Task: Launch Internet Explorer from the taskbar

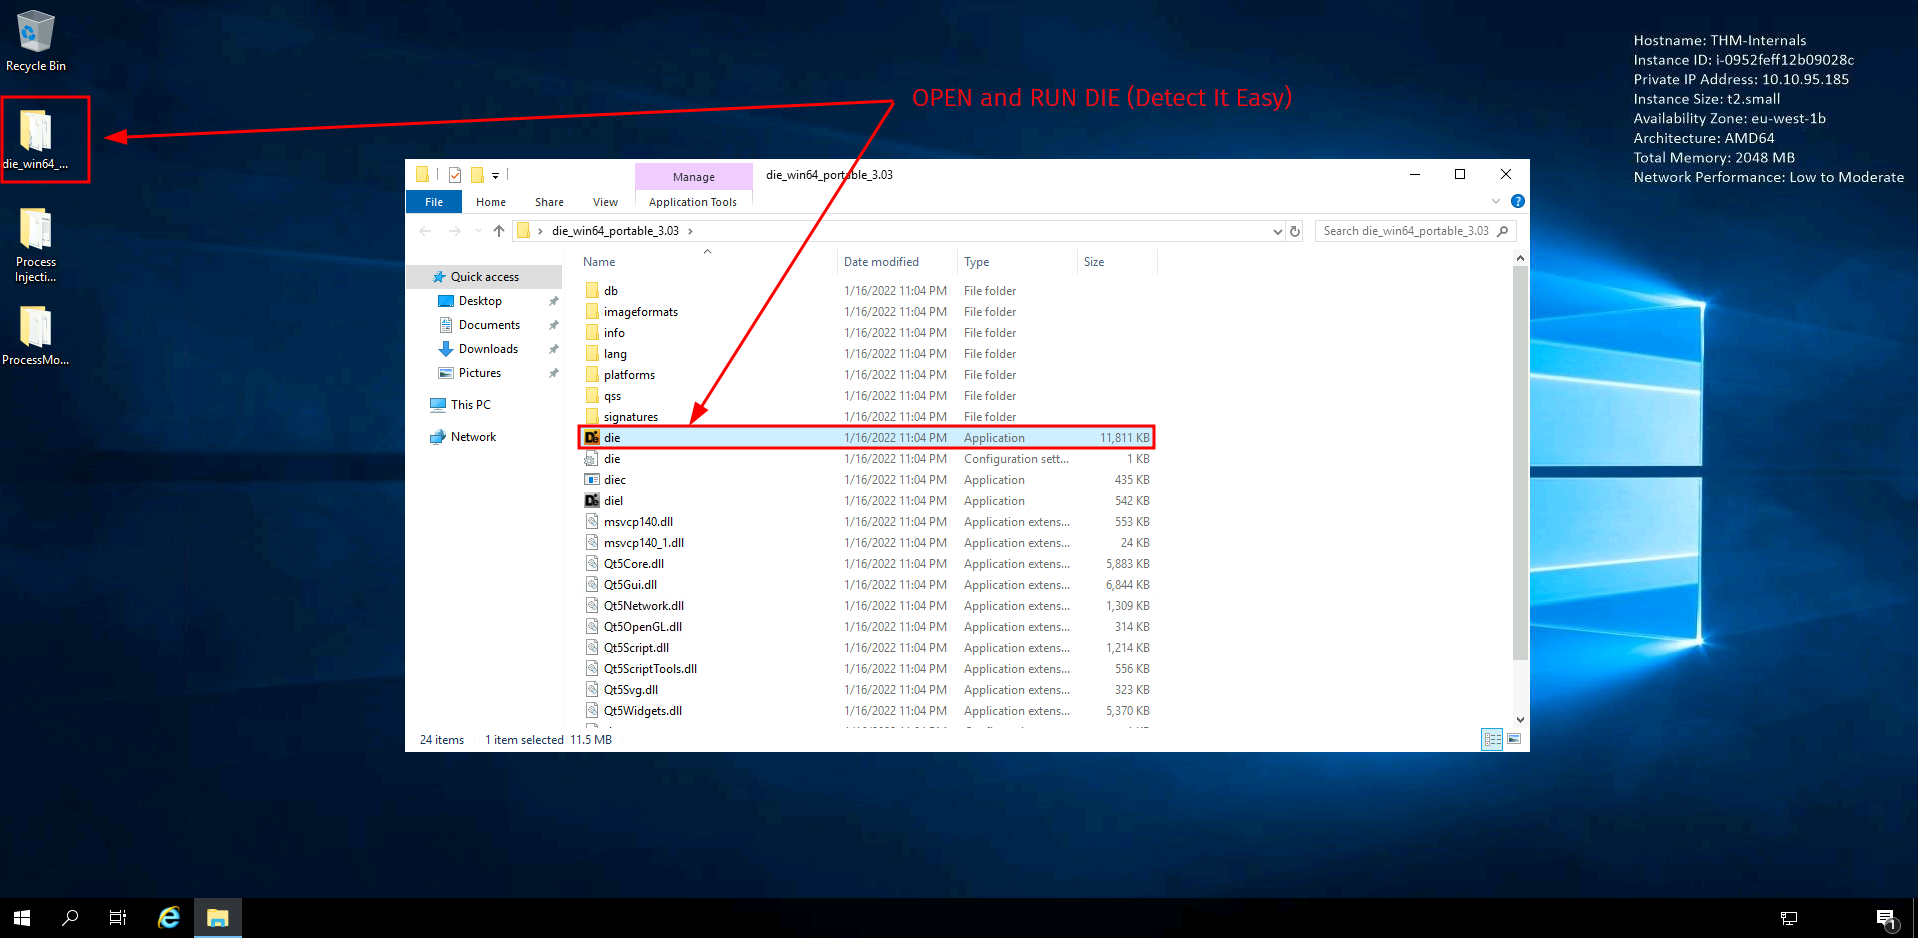Action: click(x=169, y=917)
